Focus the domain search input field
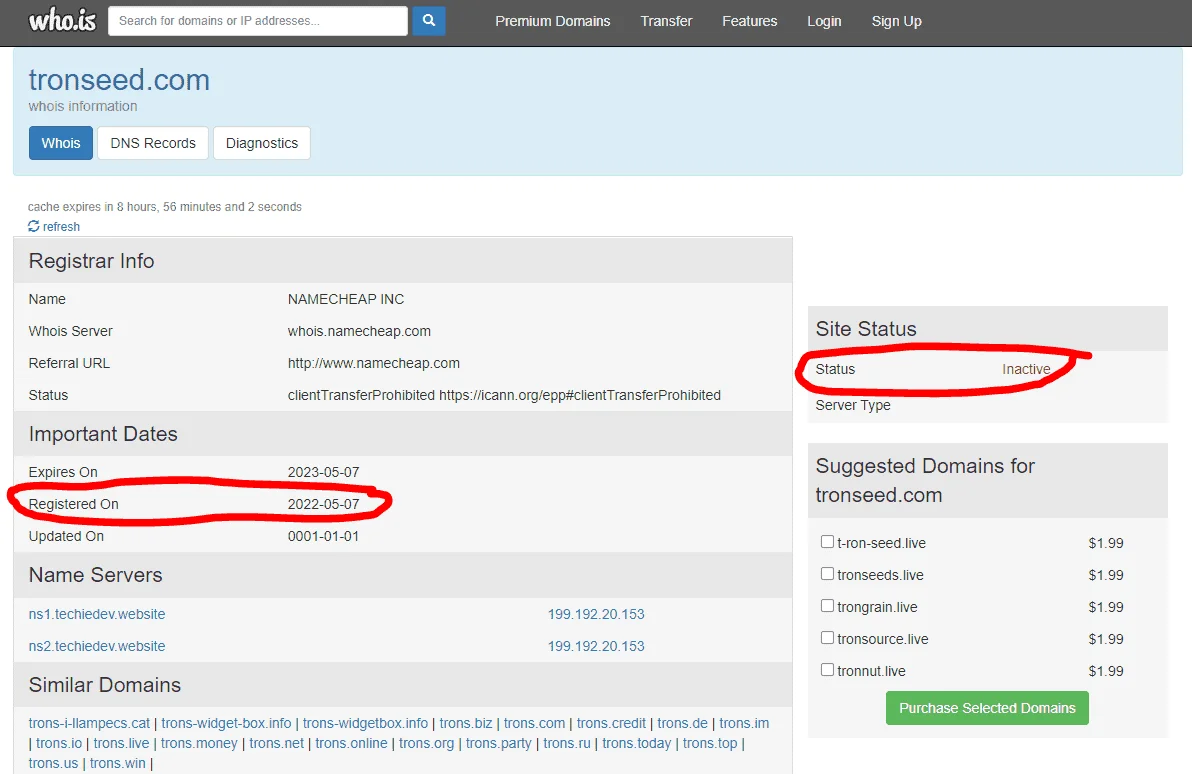This screenshot has height=774, width=1192. point(258,21)
